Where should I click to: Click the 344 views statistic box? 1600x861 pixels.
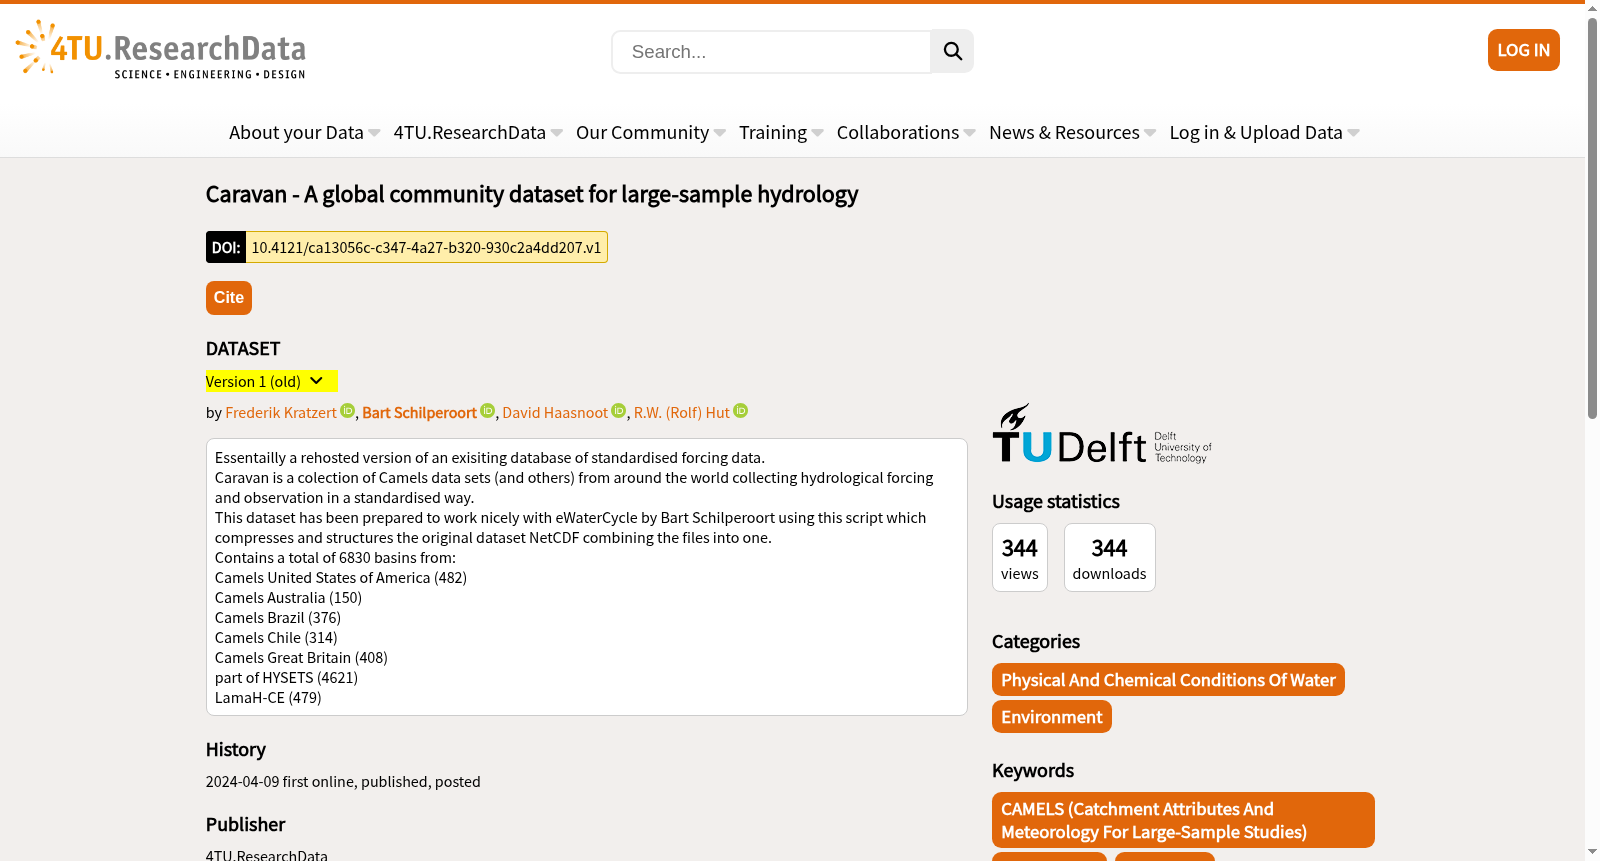(x=1020, y=558)
